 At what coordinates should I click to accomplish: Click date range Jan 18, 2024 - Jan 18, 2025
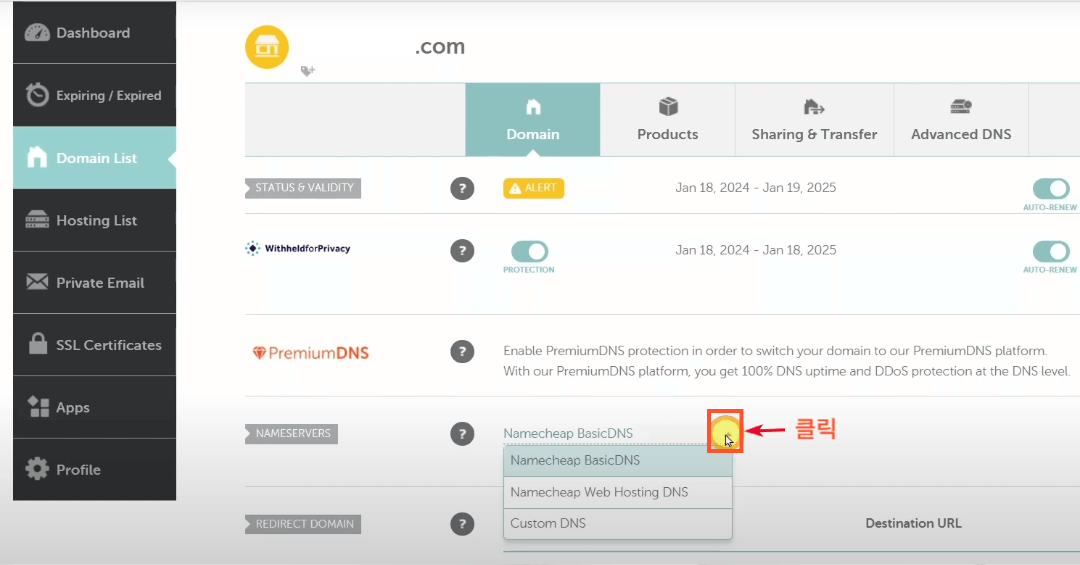[x=756, y=250]
